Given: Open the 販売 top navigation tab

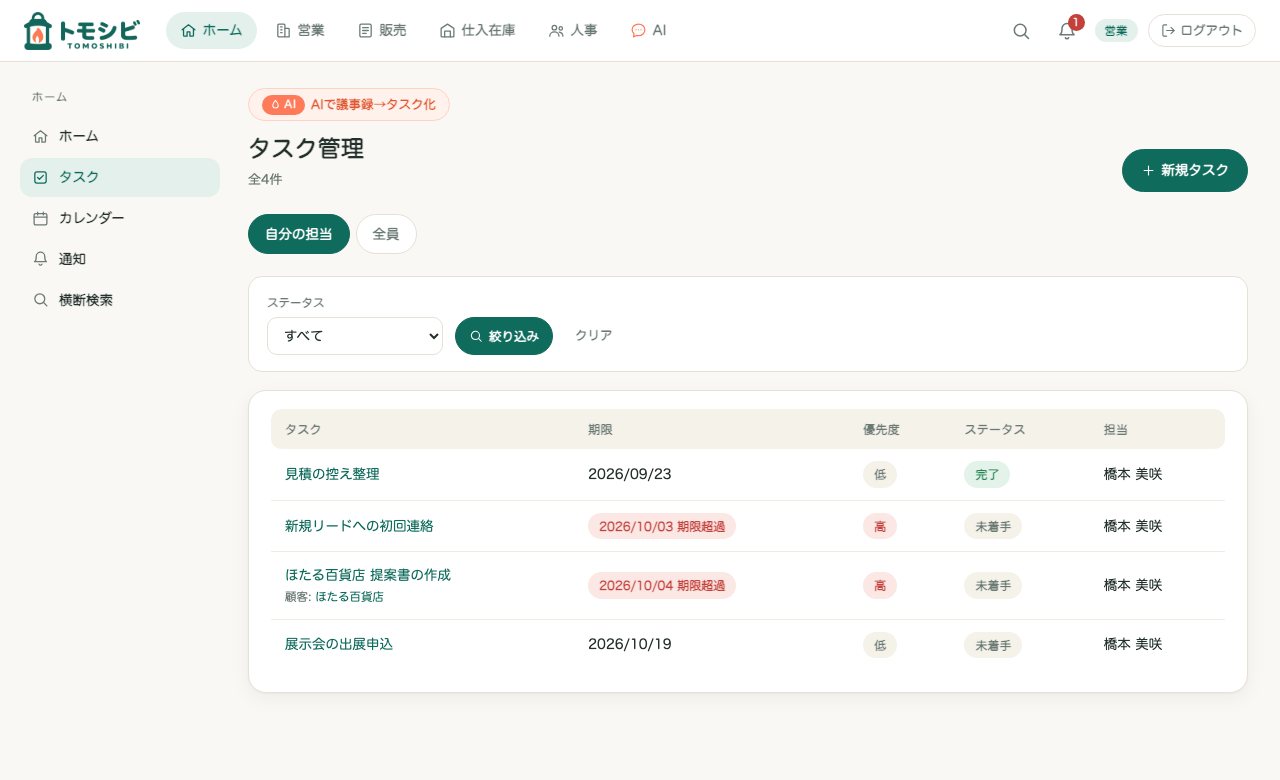Looking at the screenshot, I should tap(382, 31).
